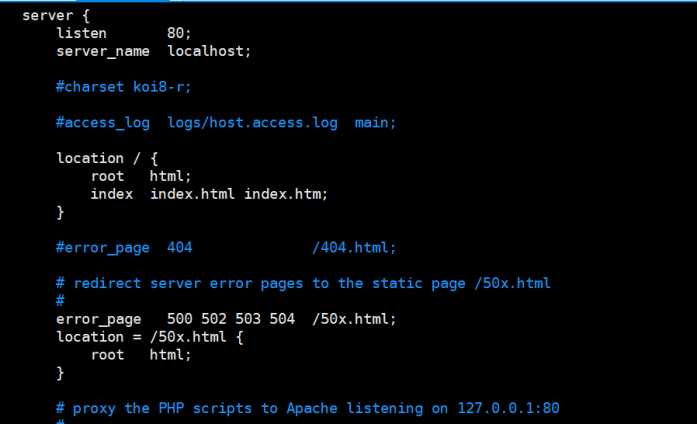
Task: Click 'logs/host.access.log' path
Action: [252, 123]
